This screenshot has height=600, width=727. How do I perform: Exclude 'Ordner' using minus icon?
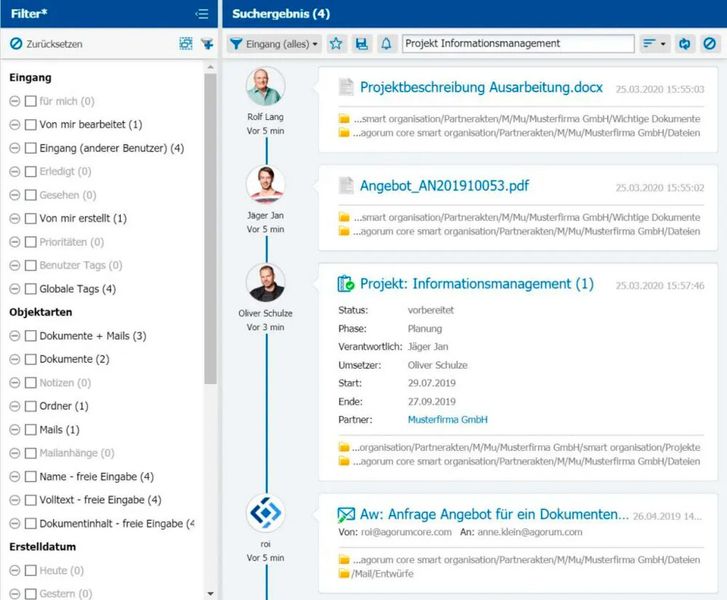[x=15, y=406]
